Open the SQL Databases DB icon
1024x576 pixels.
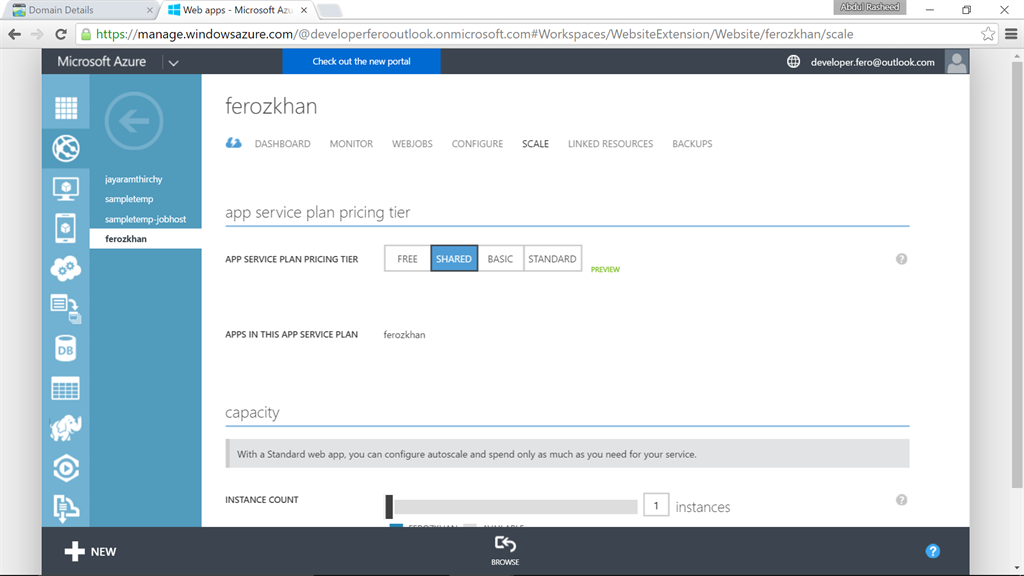(66, 349)
